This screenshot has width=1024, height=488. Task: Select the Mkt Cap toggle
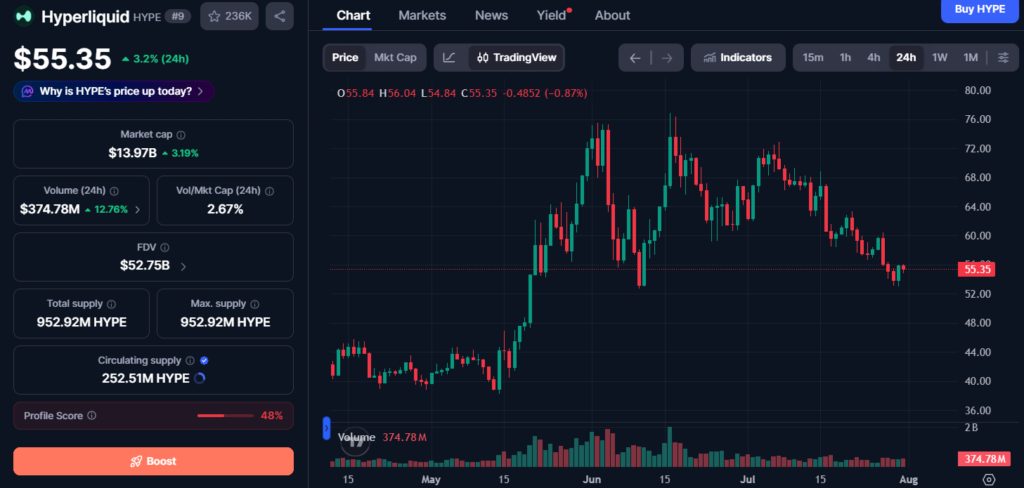pos(395,57)
